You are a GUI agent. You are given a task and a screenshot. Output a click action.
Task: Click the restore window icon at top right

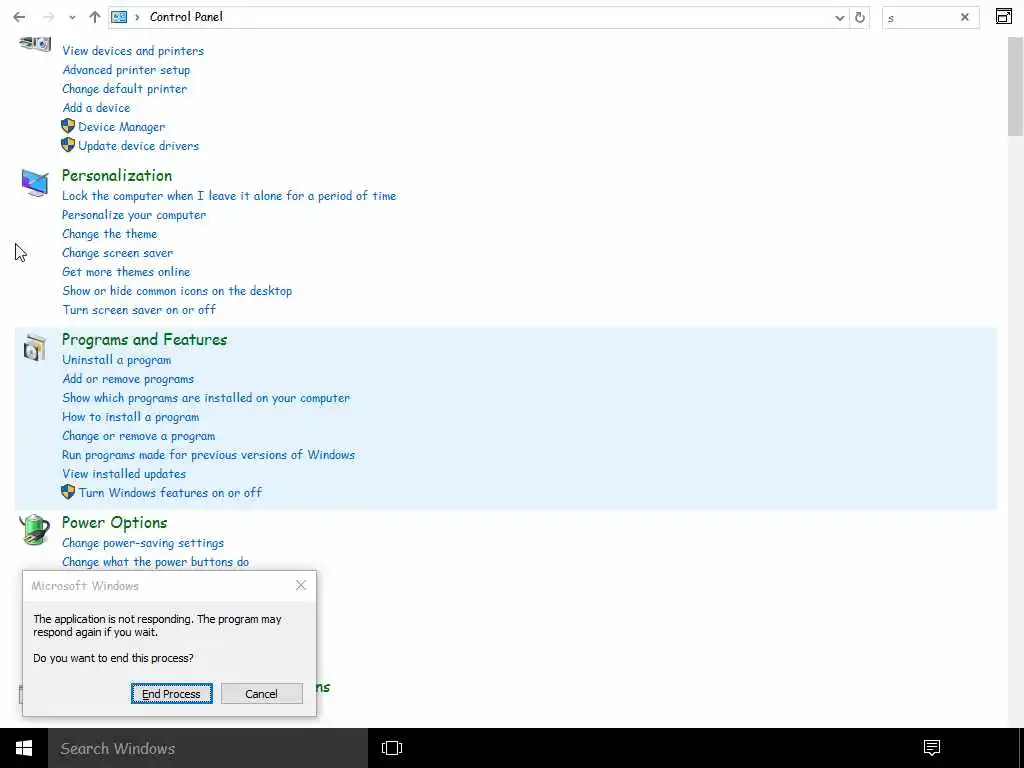1004,16
